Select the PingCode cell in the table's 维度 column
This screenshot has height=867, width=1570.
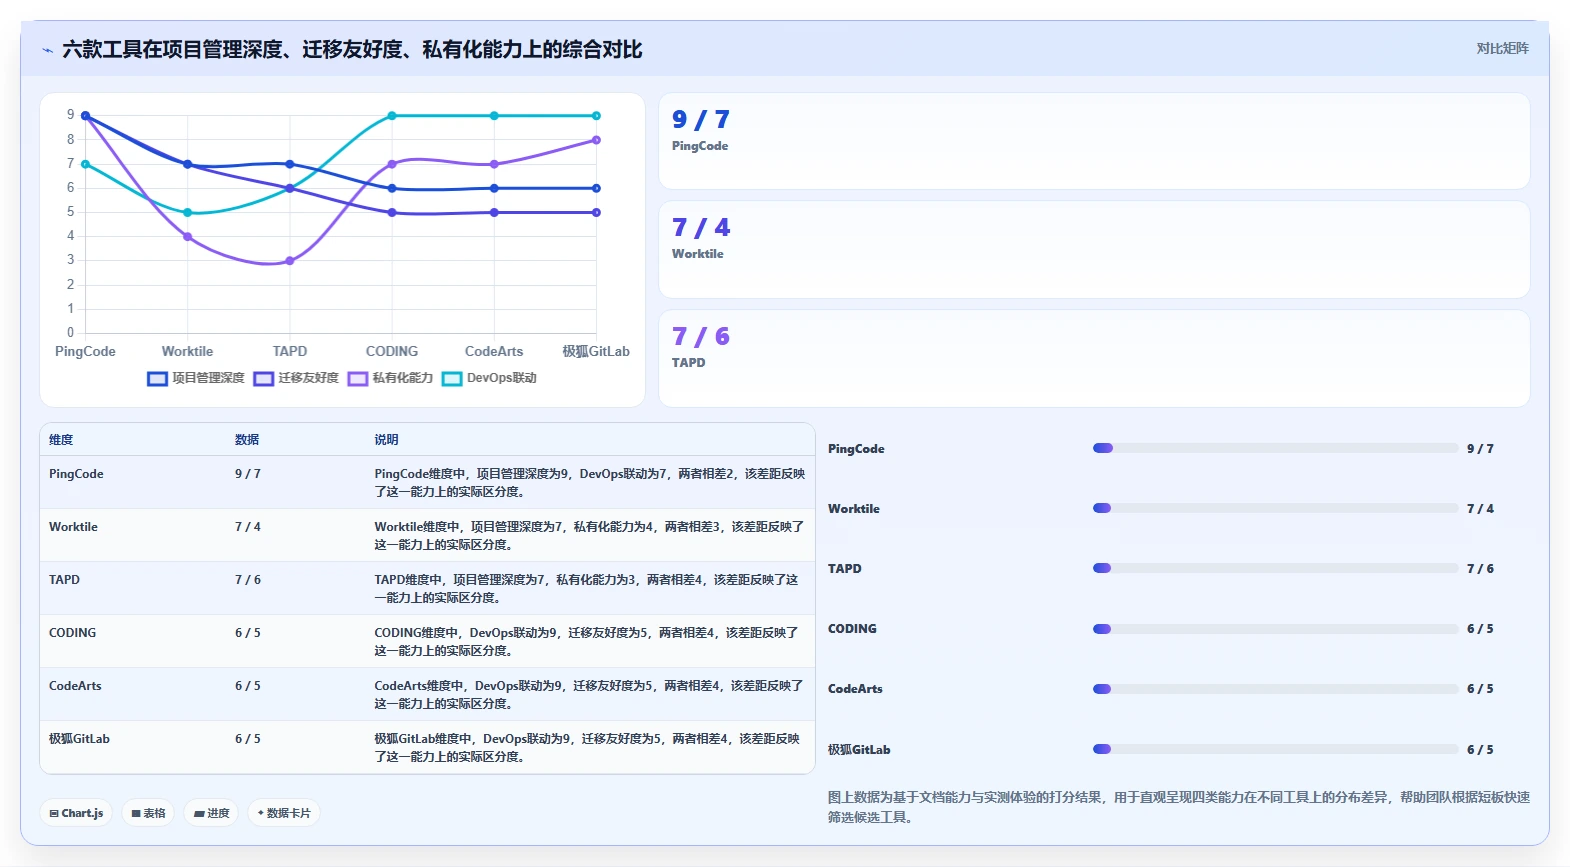pos(76,474)
